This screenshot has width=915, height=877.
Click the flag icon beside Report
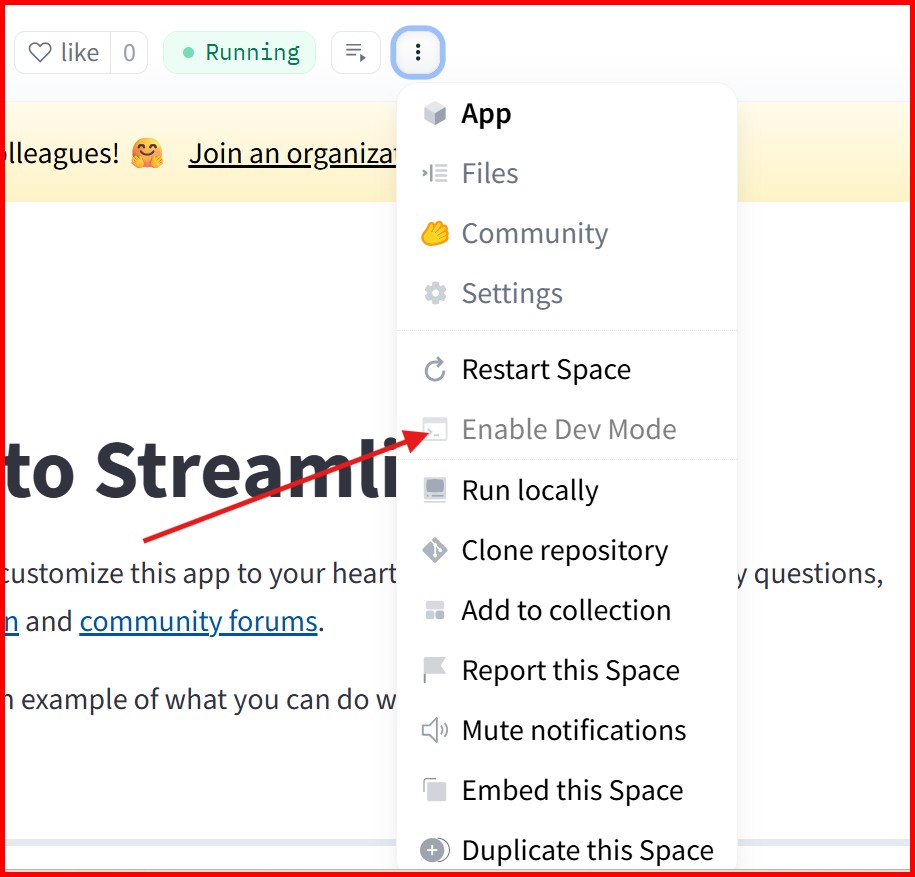tap(435, 670)
